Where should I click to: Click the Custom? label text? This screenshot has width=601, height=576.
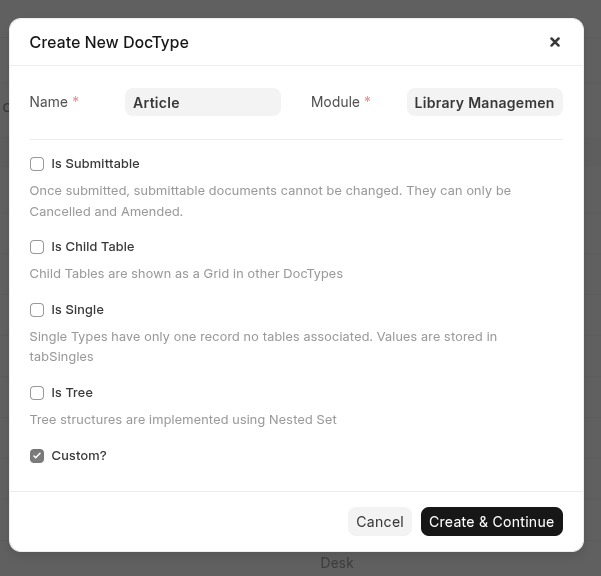[78, 456]
